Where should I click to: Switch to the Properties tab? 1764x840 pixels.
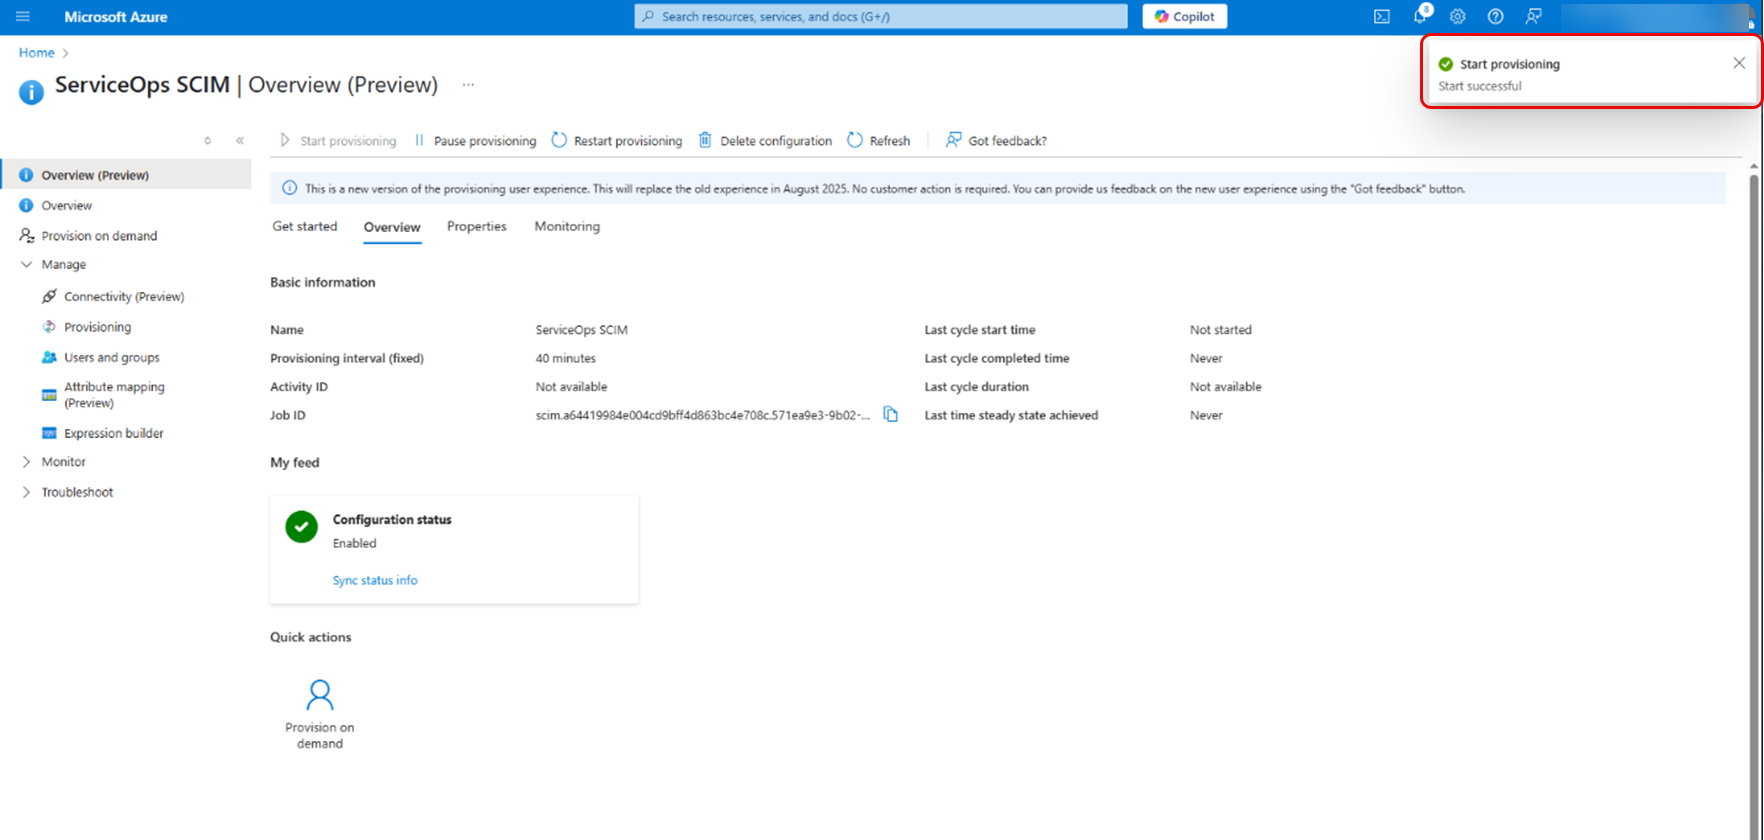point(476,227)
